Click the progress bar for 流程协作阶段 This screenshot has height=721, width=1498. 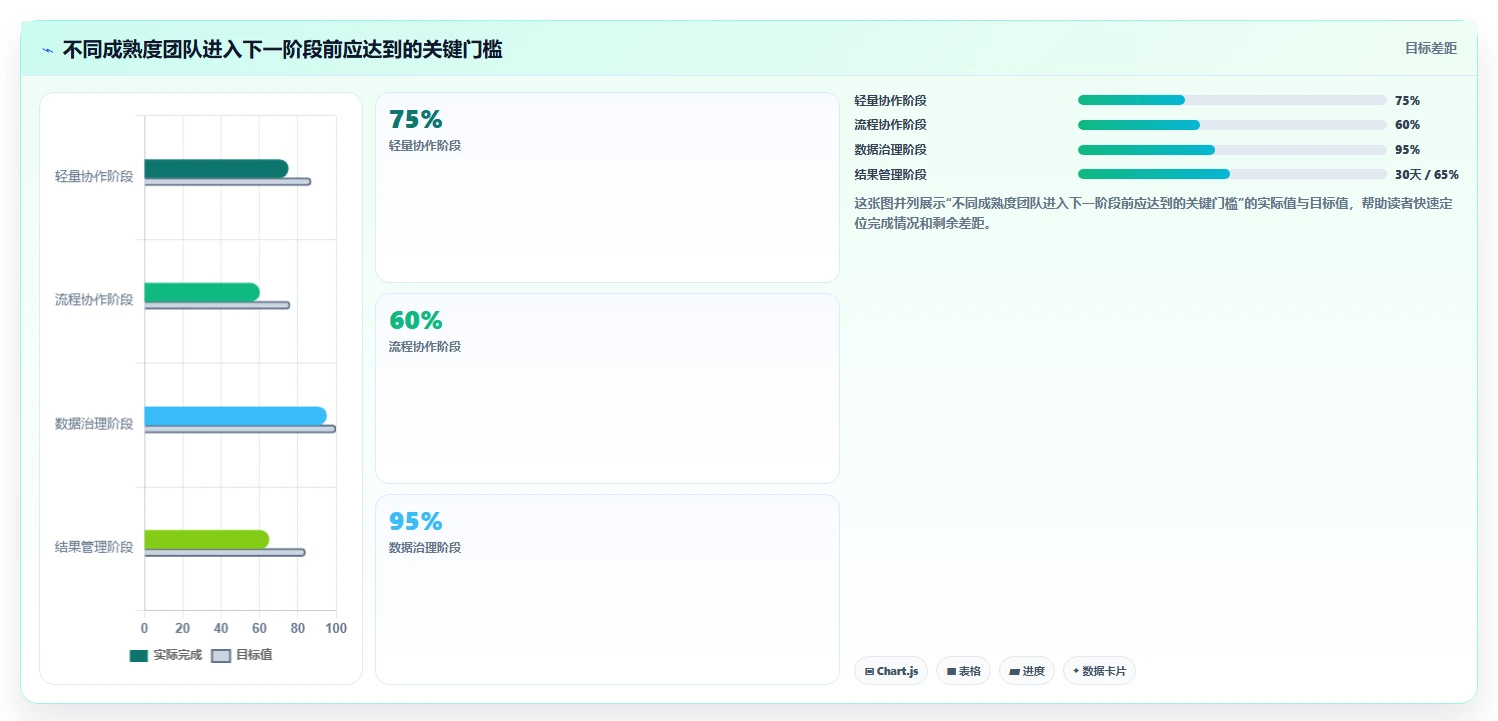coord(1232,125)
